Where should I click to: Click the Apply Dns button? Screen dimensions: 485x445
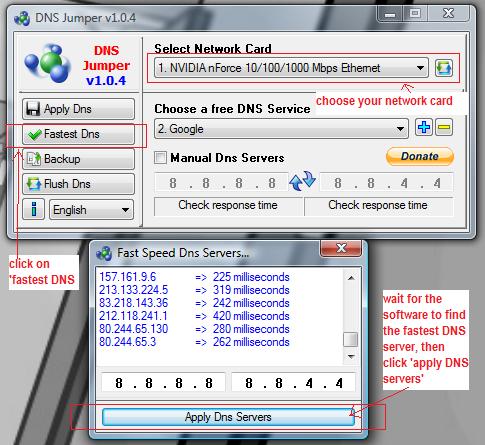78,109
